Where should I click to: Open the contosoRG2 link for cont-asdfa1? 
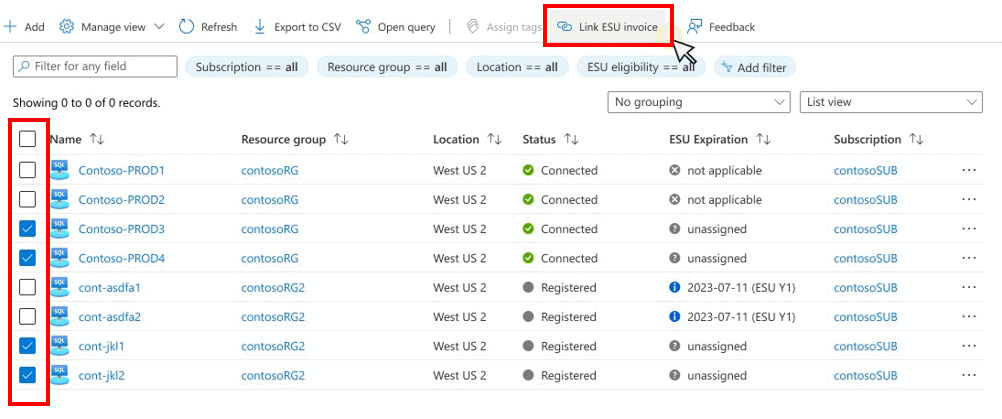(x=273, y=288)
